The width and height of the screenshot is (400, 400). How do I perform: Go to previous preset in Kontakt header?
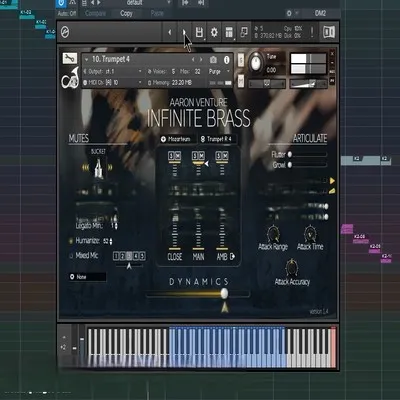pyautogui.click(x=170, y=32)
